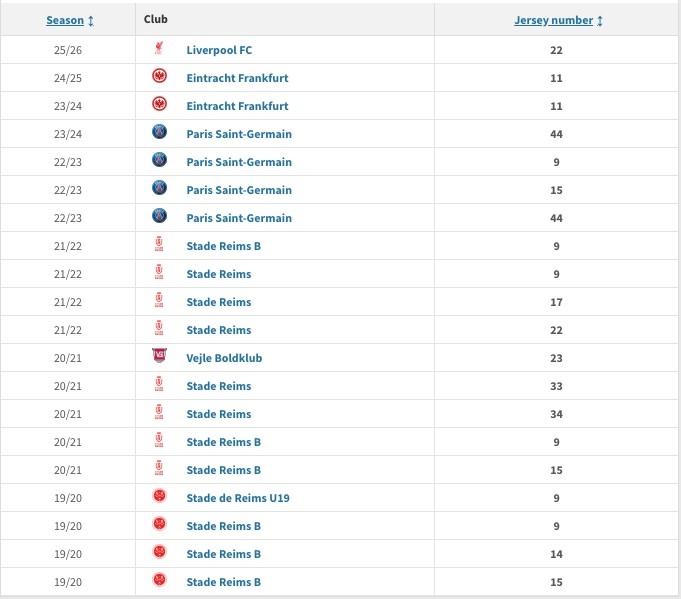
Task: Click the Eintracht Frankfurt crest for season 23/24
Action: (159, 106)
